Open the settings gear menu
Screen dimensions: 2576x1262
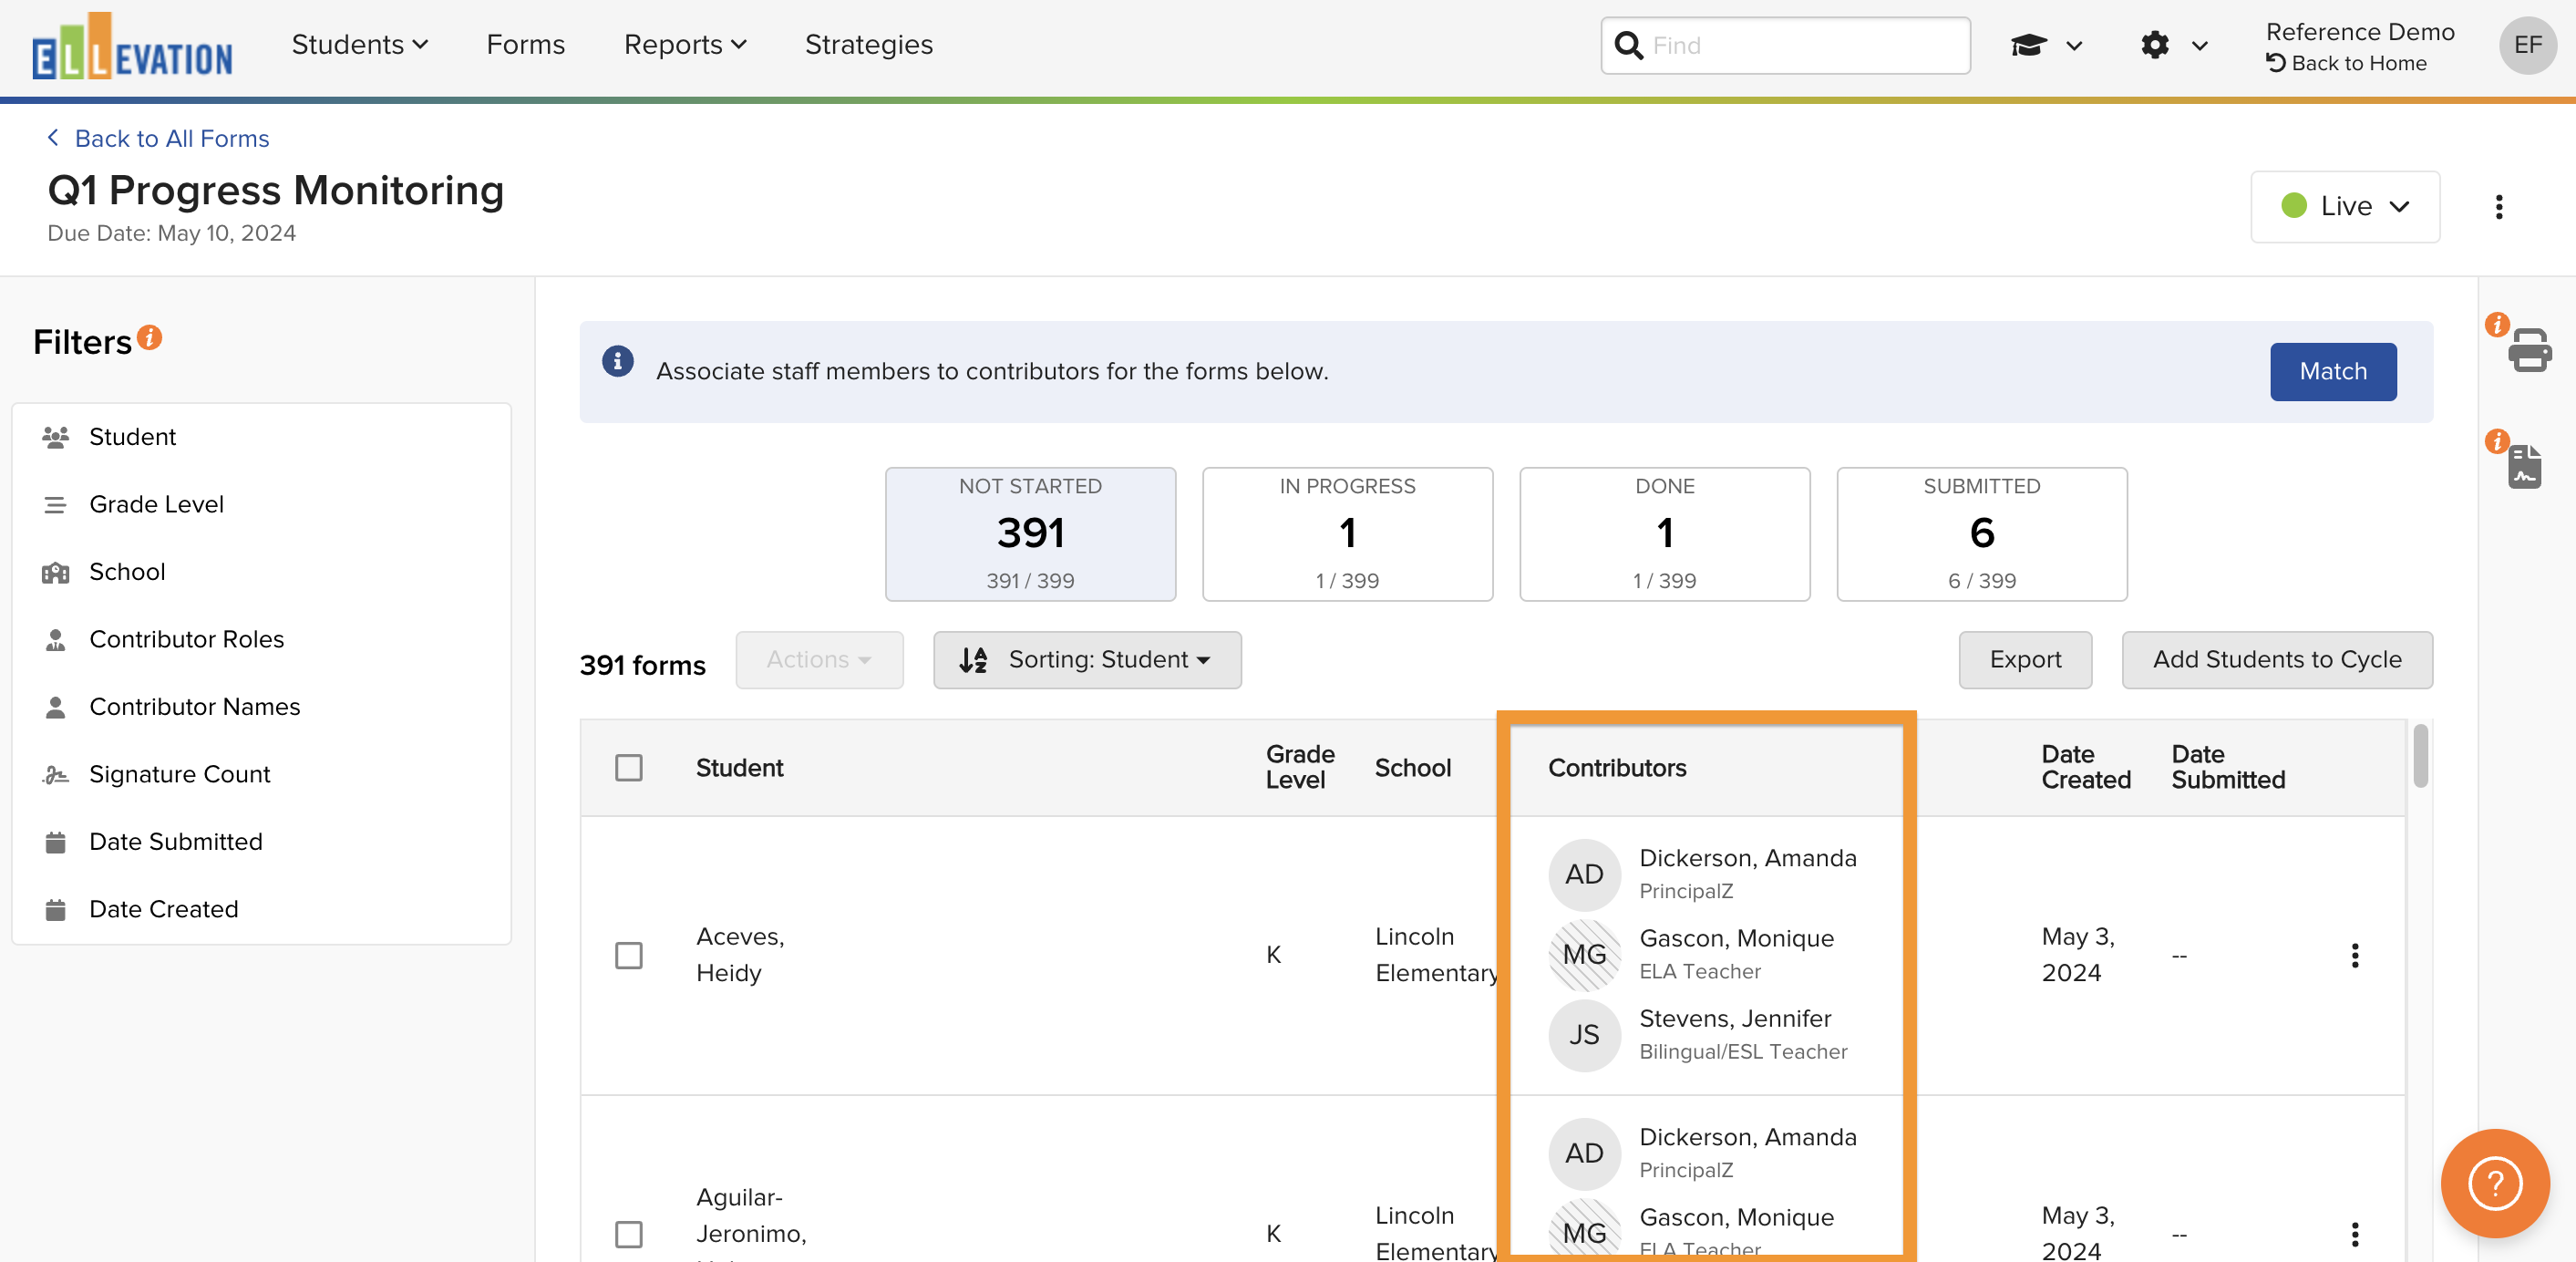pos(2173,46)
